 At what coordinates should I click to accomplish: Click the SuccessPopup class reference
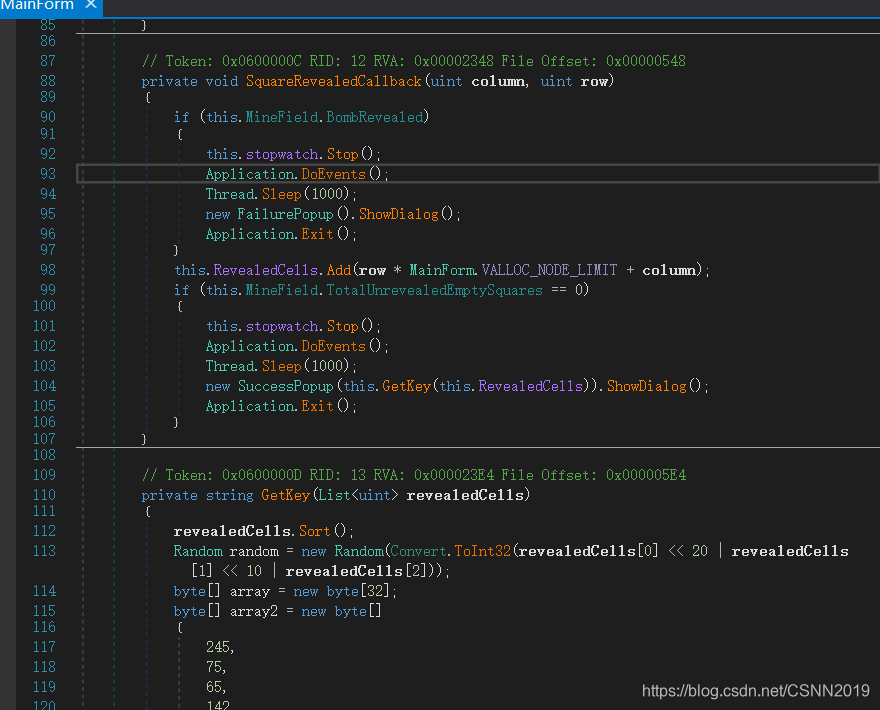(x=286, y=386)
